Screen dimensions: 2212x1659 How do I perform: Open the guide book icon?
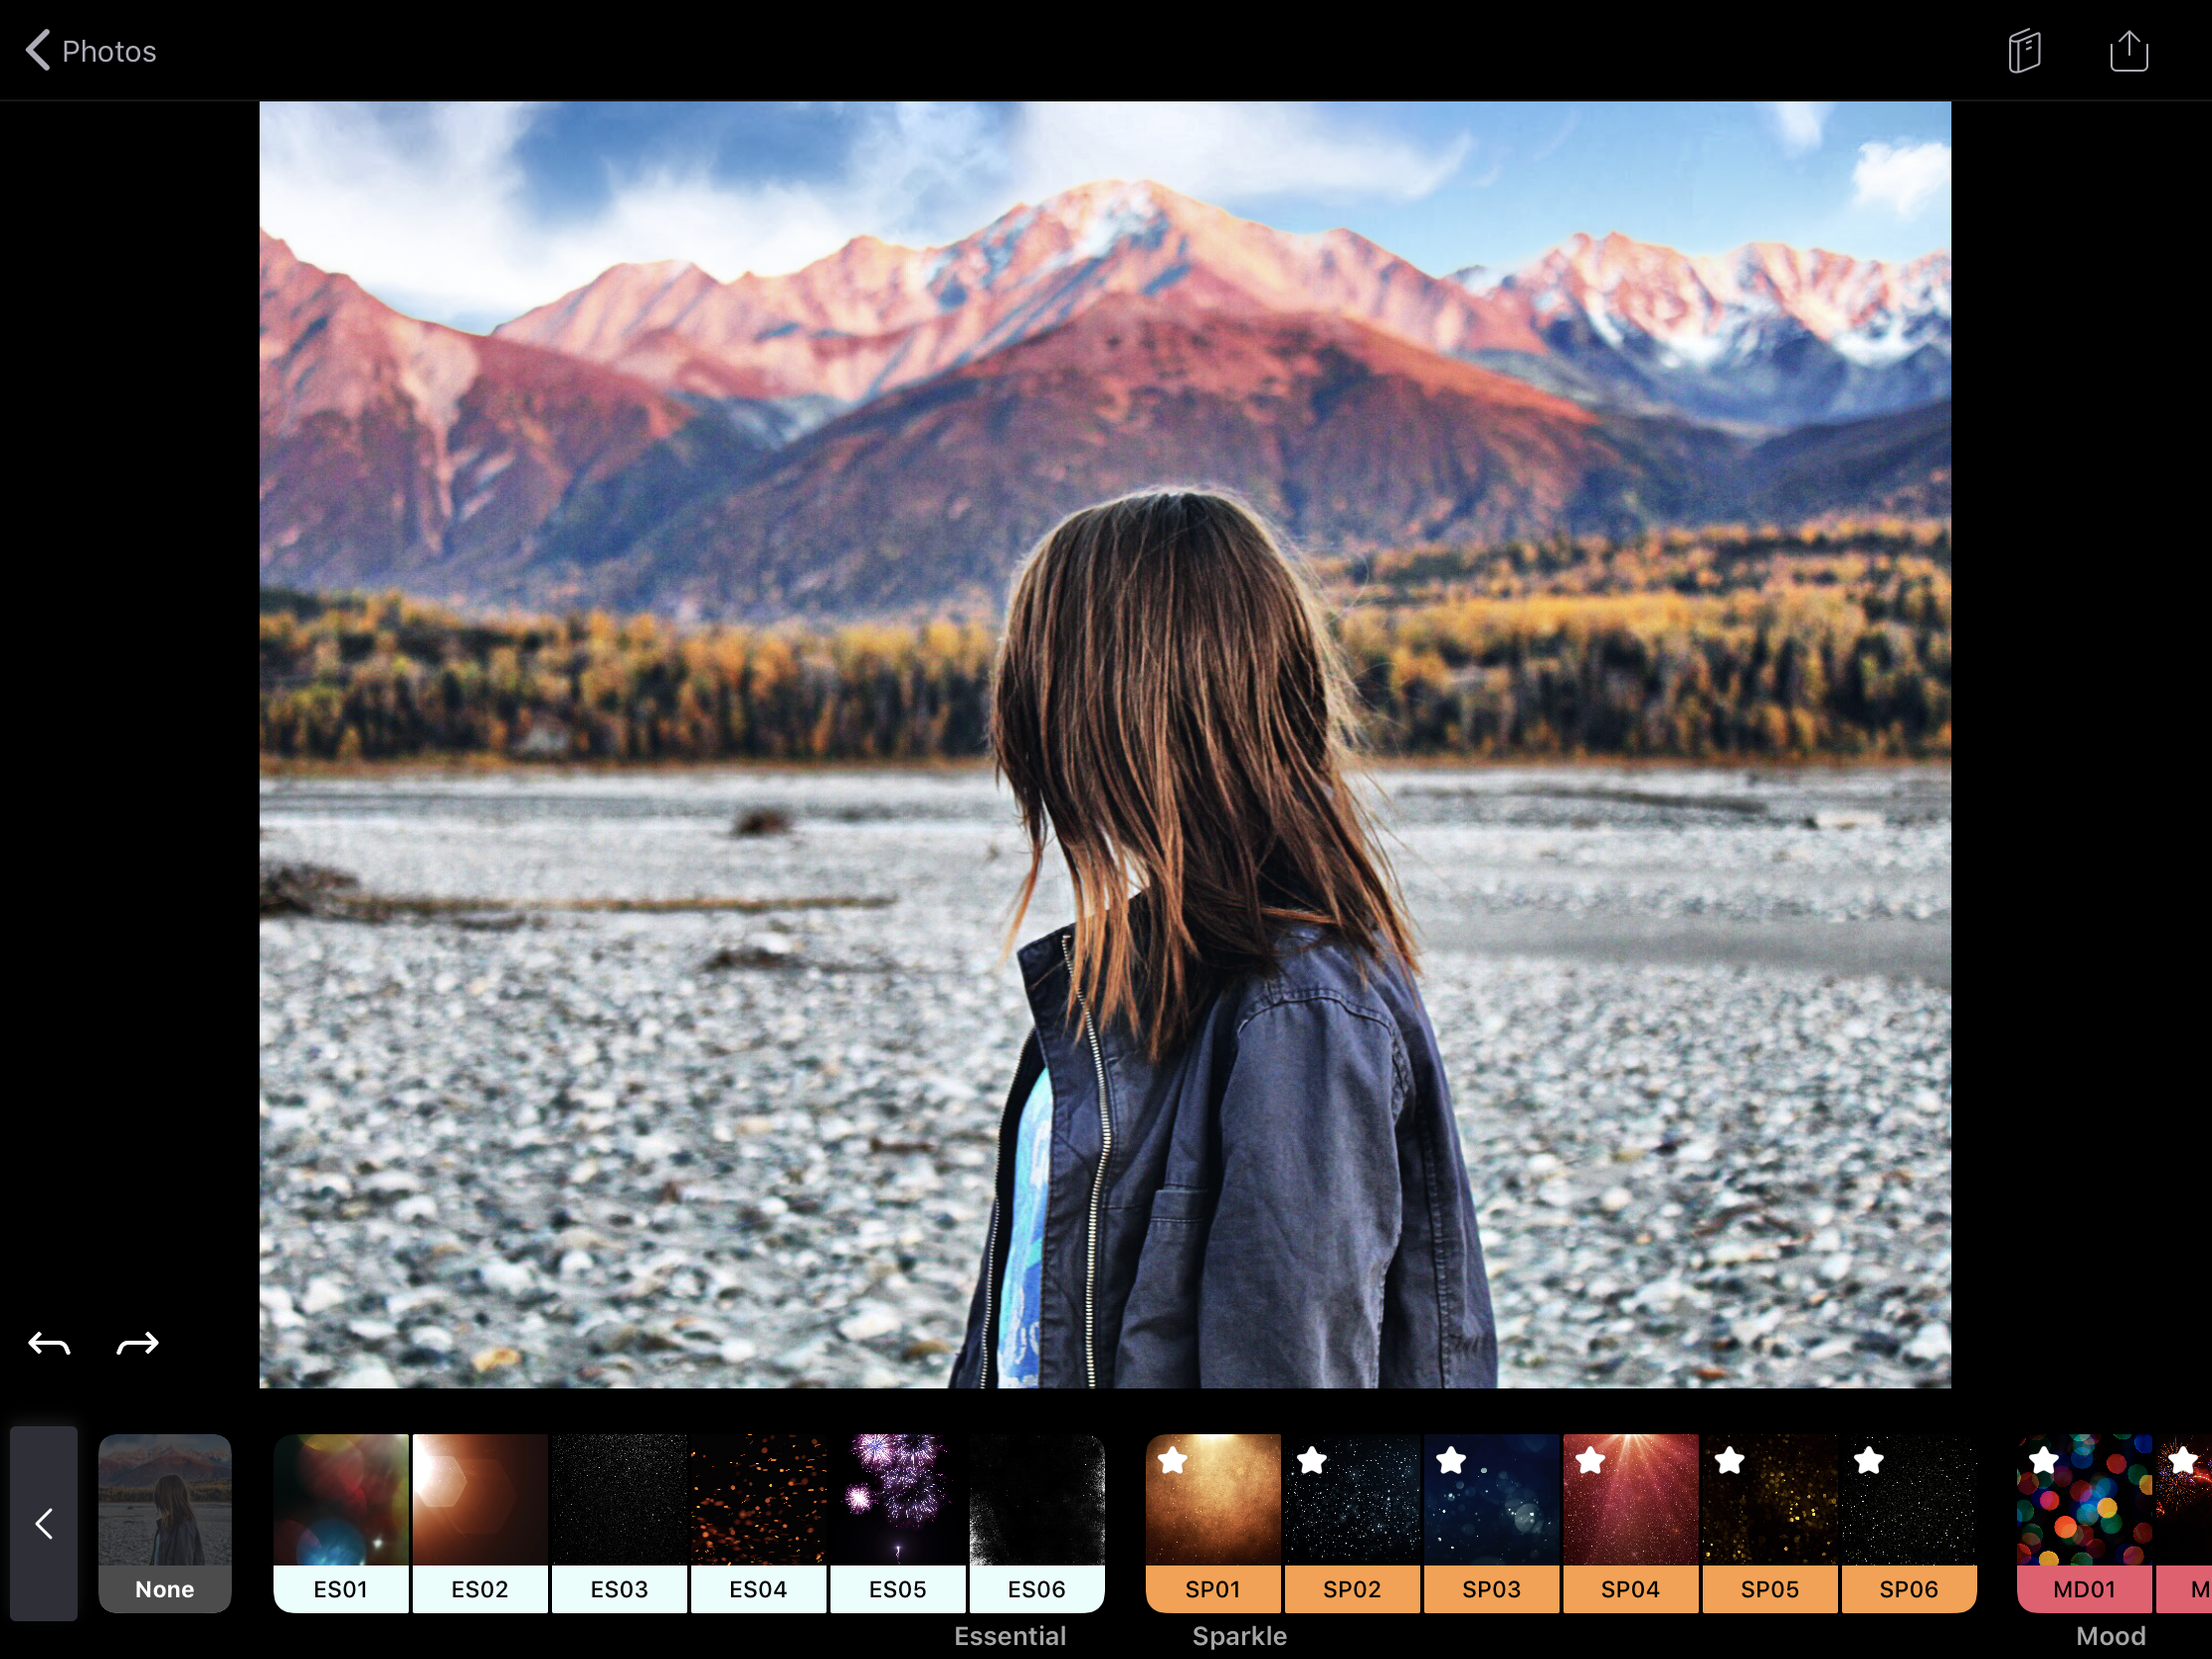tap(2024, 51)
